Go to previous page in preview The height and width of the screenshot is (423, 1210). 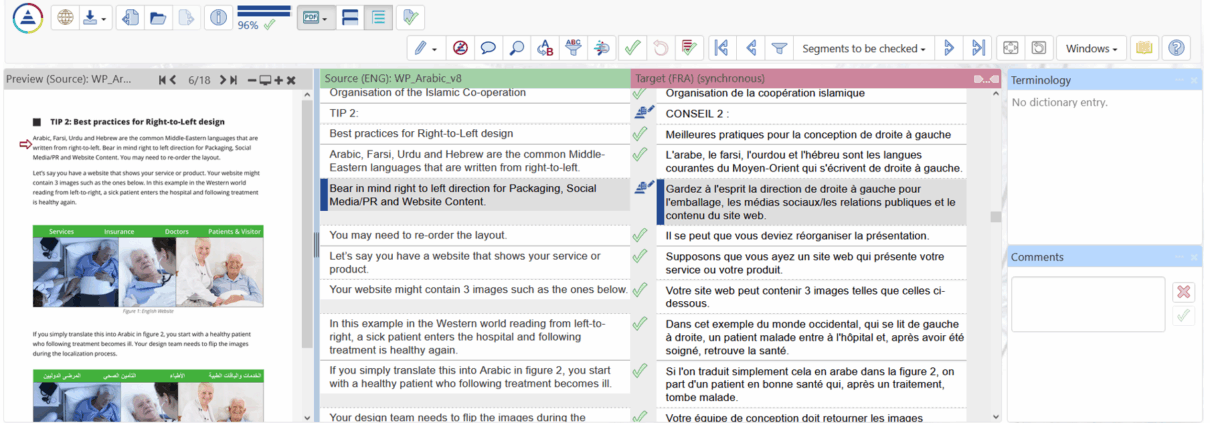(174, 80)
